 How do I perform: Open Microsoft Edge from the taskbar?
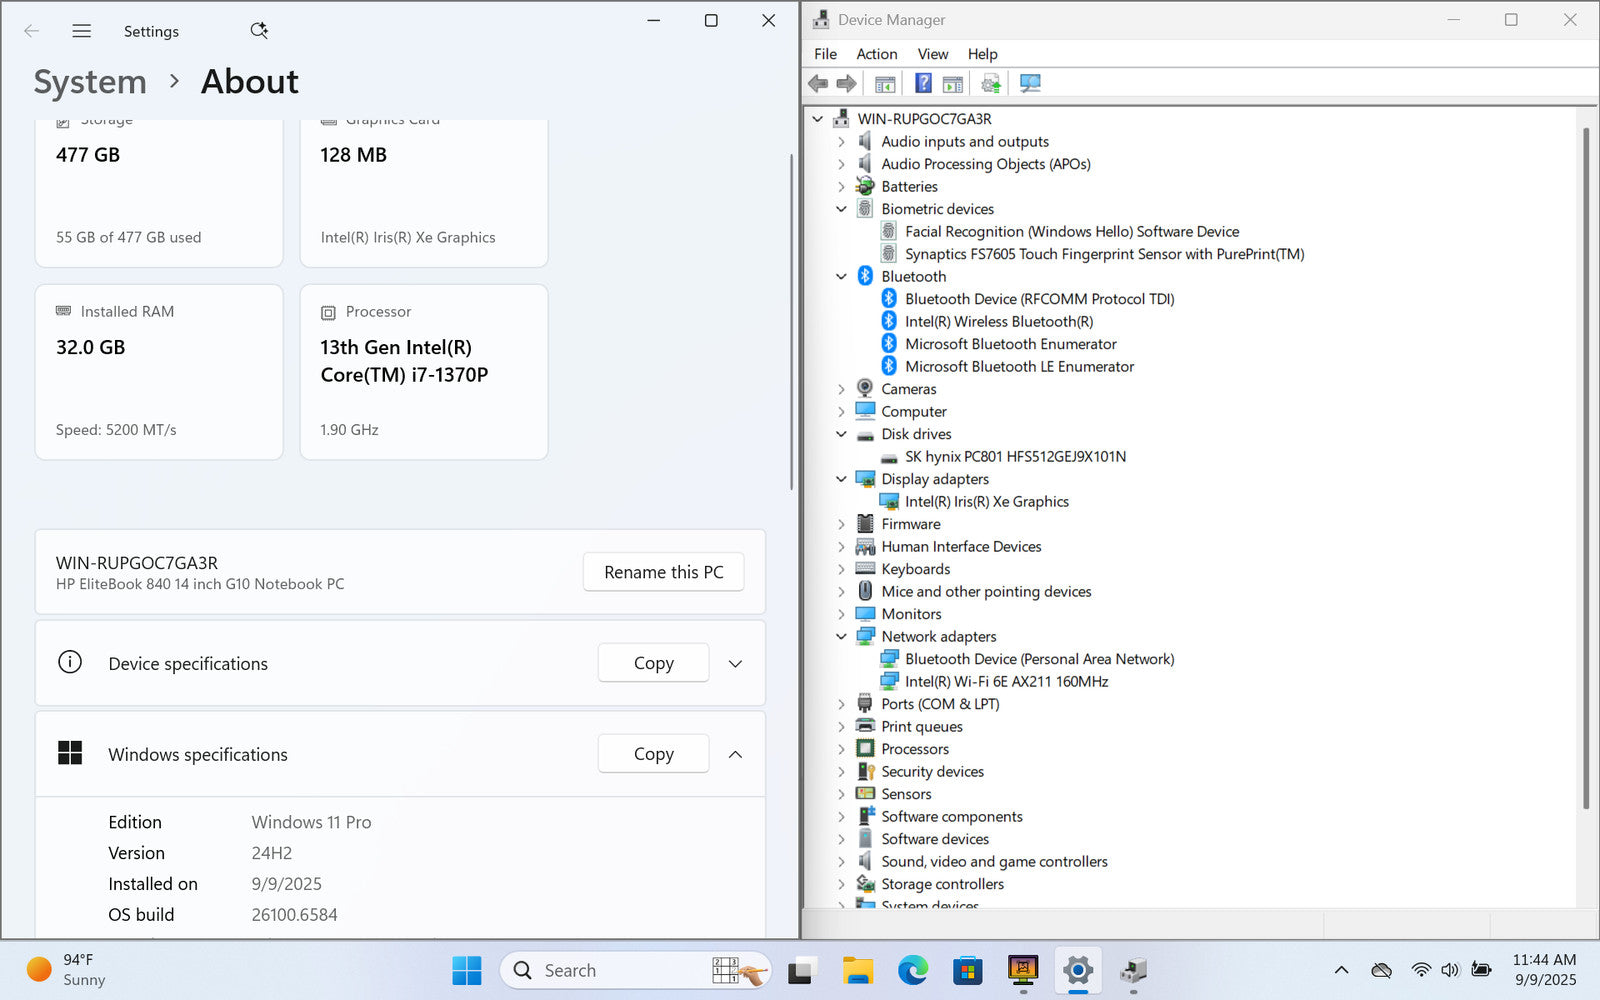point(912,970)
